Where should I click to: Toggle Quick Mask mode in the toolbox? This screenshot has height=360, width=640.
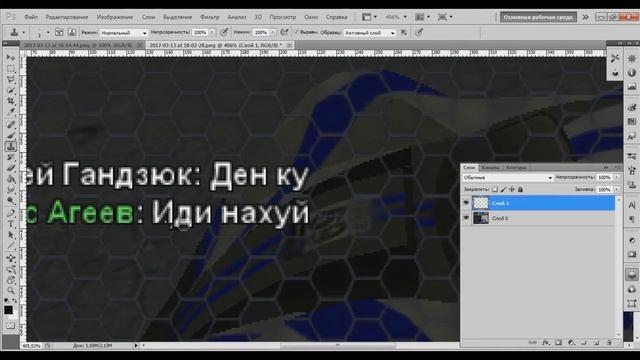click(11, 326)
